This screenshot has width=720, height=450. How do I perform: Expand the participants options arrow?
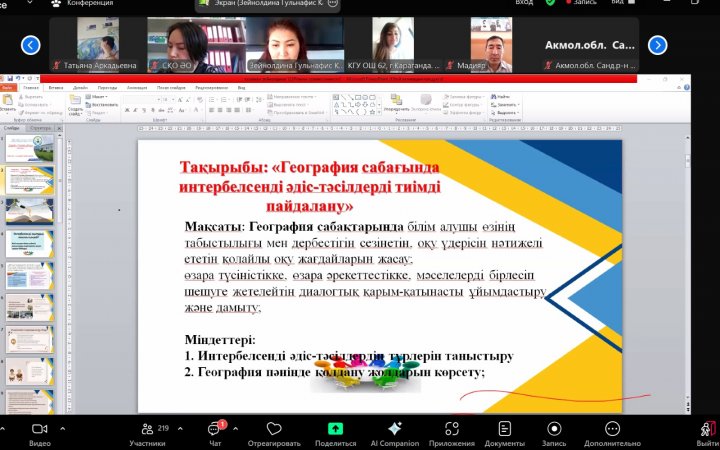(180, 429)
